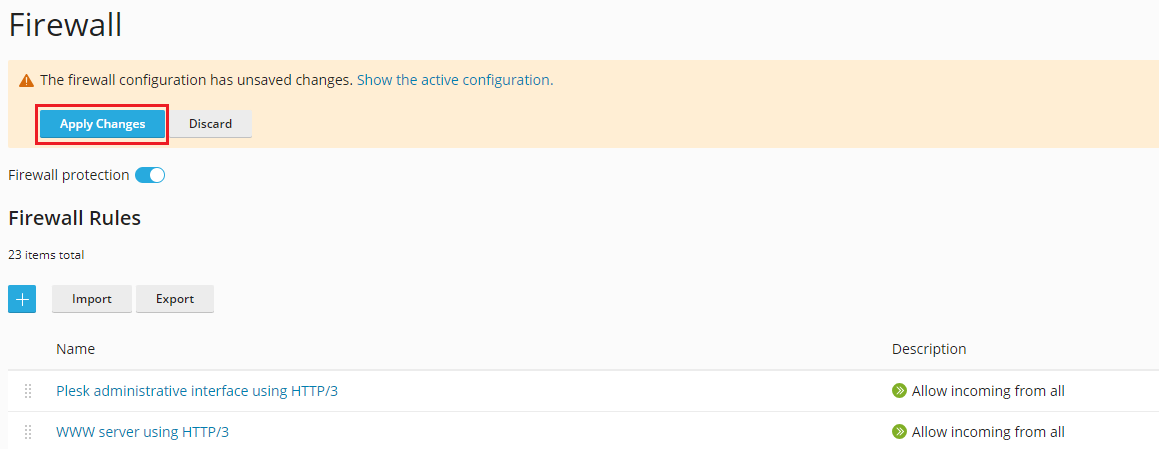Screen dimensions: 1159x449
Task: Click Allow incoming from all for Plesk rule
Action: tap(988, 391)
